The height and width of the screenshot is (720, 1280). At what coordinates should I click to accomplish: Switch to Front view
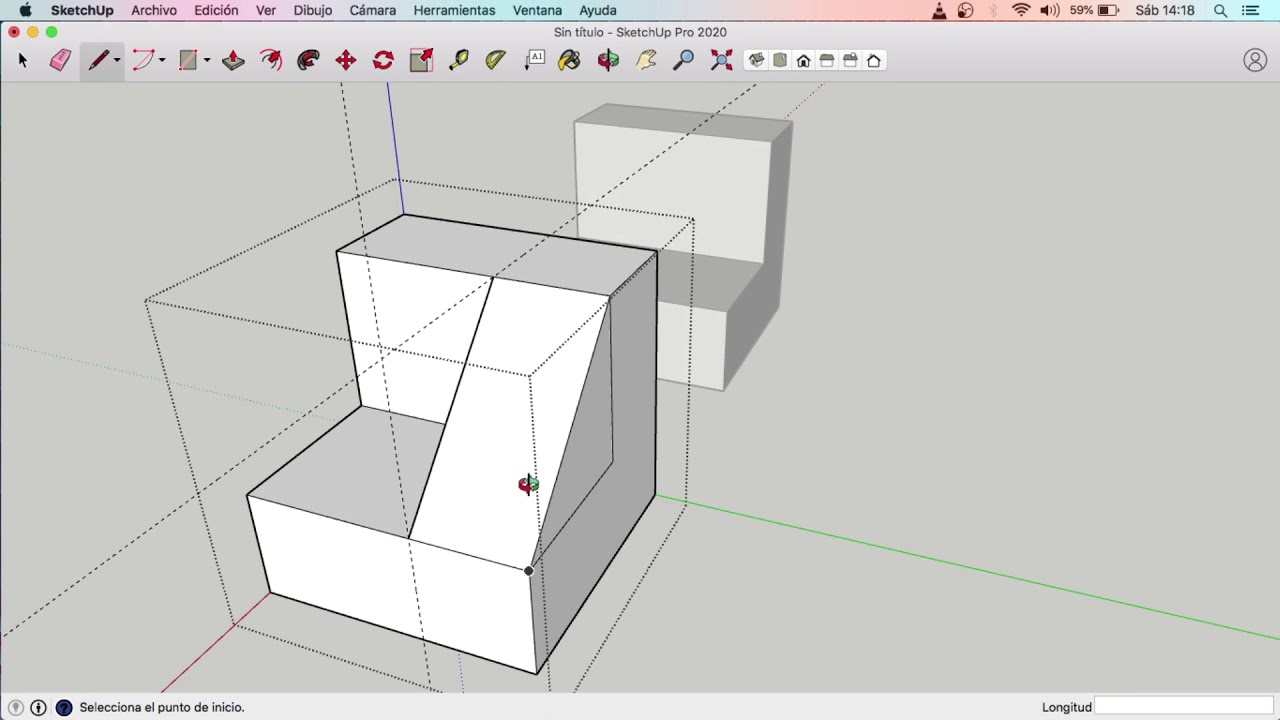tap(803, 61)
